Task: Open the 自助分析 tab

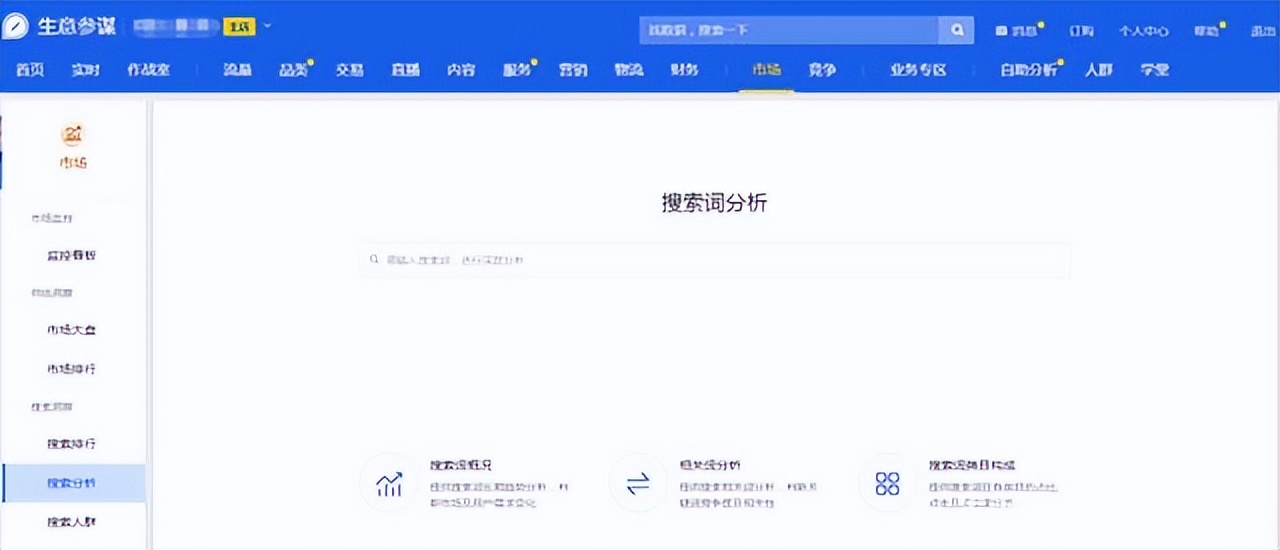Action: pos(1028,70)
